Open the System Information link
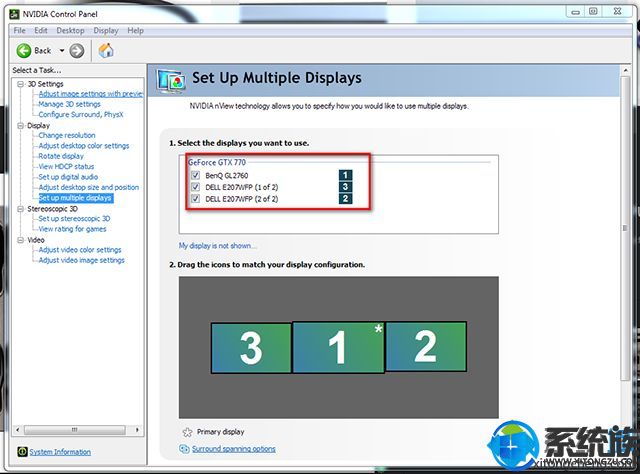This screenshot has height=474, width=640. (60, 452)
